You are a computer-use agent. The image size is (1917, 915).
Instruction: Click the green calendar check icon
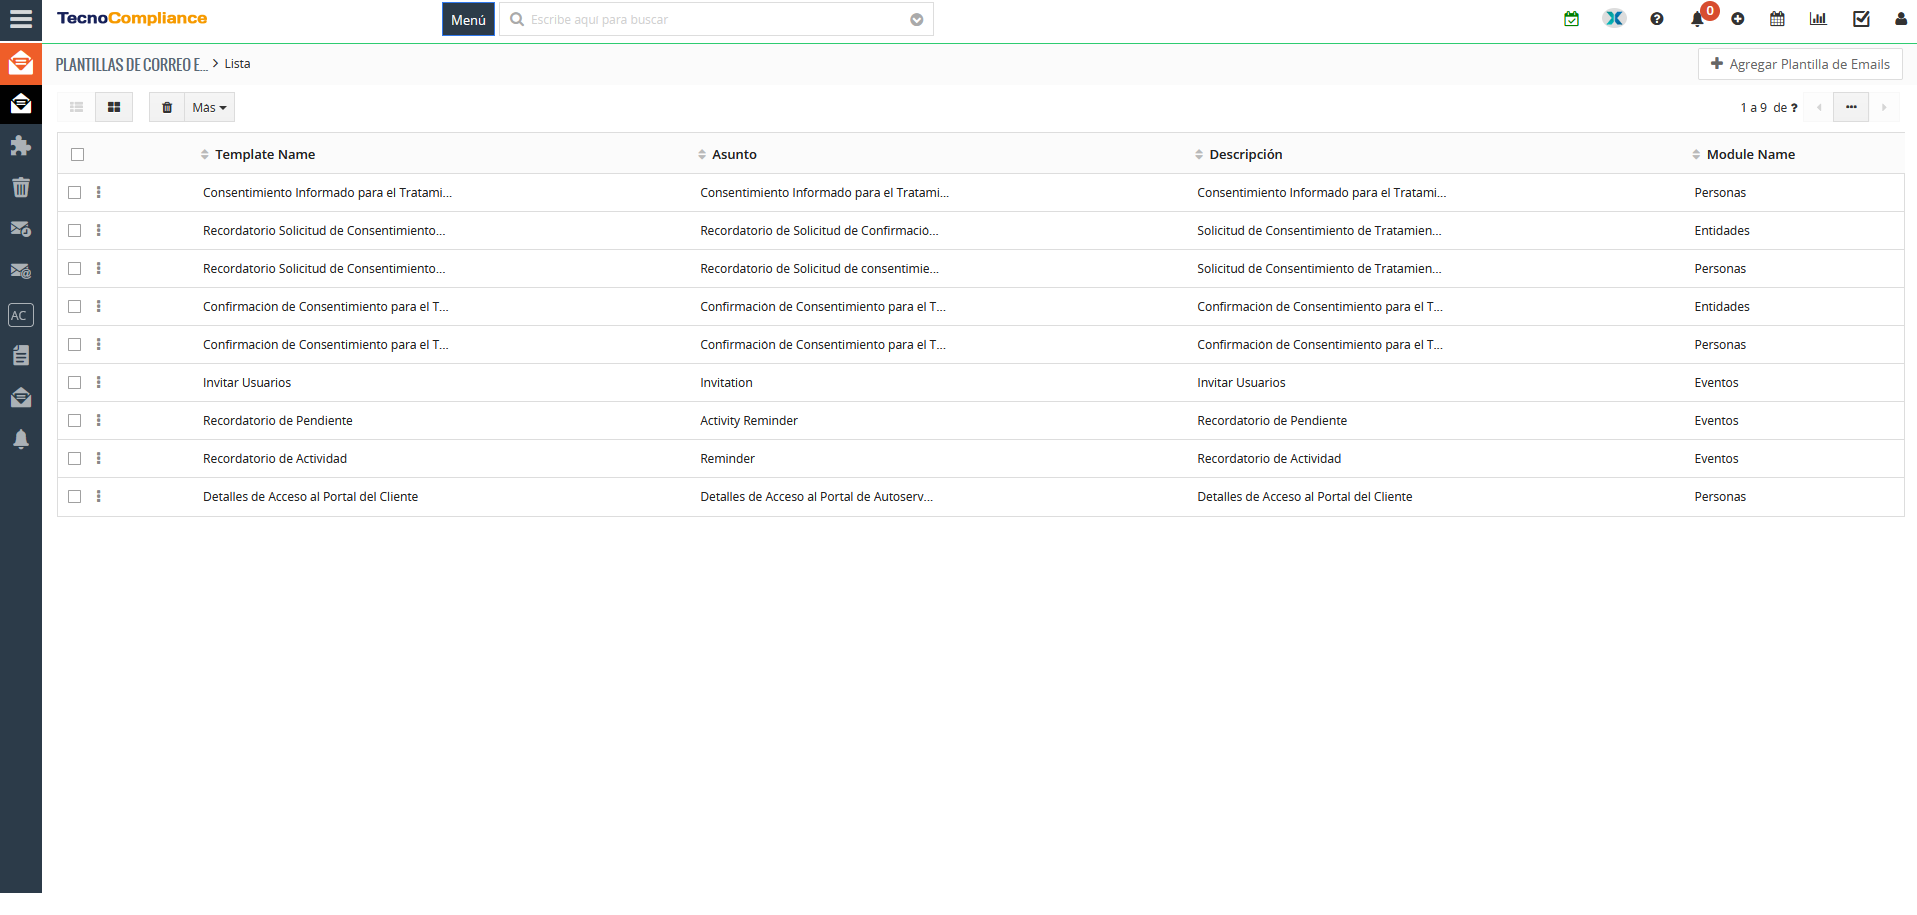(1572, 19)
